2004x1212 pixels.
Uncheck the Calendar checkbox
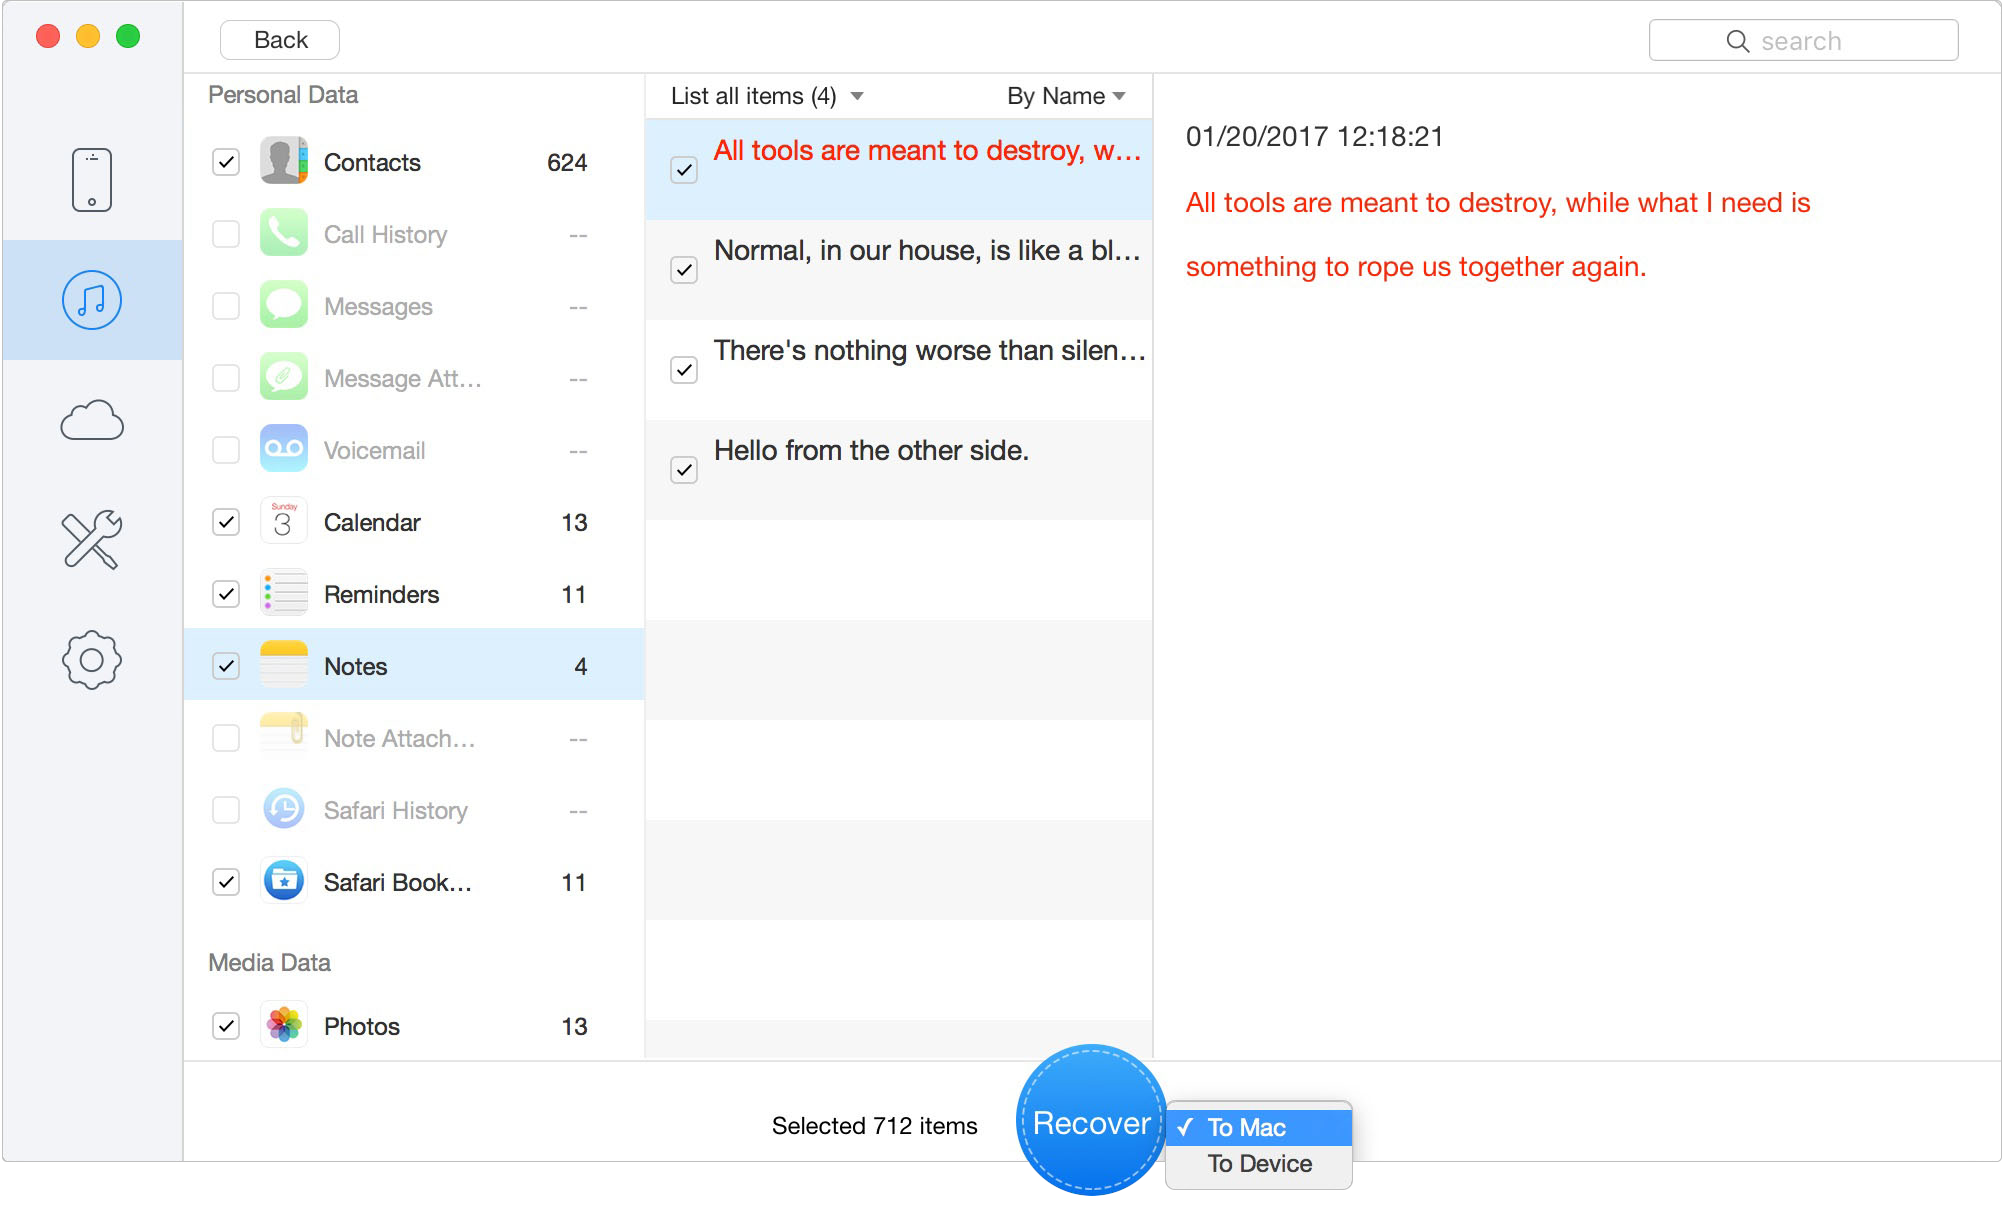click(x=226, y=522)
